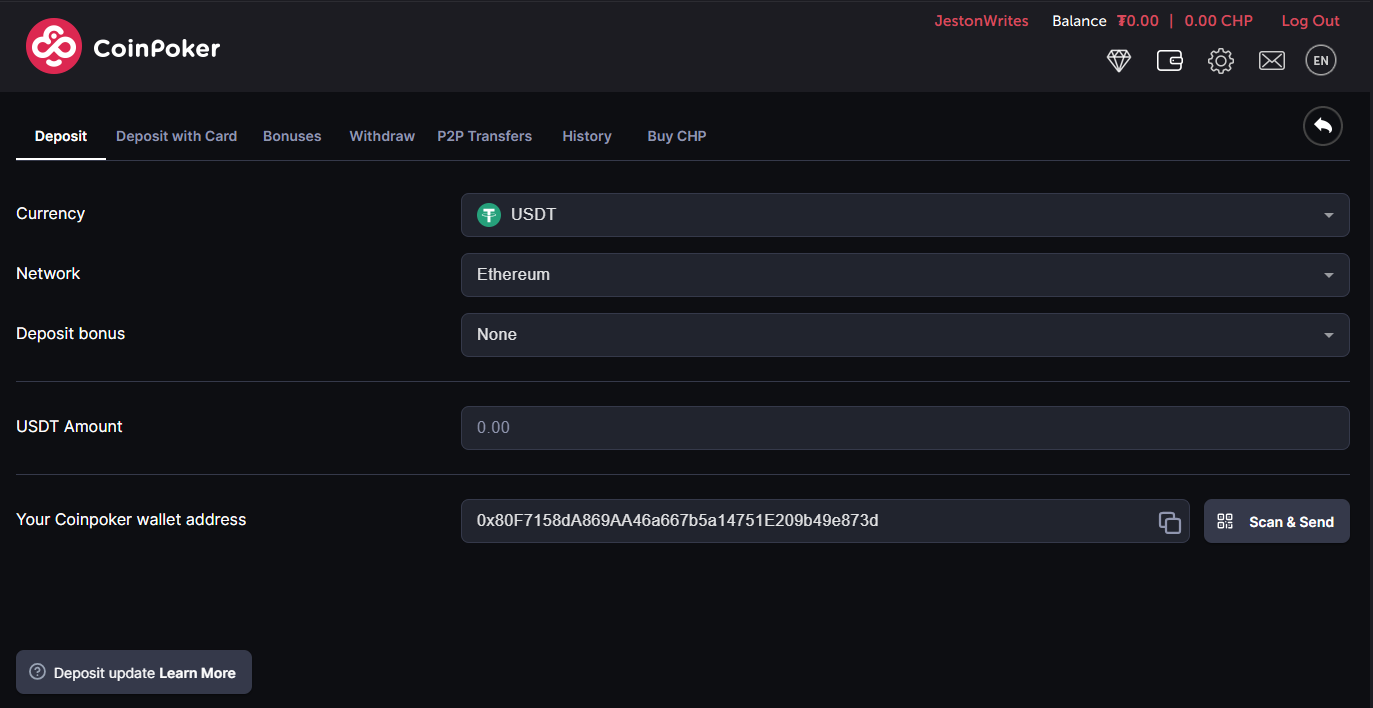This screenshot has height=708, width=1373.
Task: Open the wallet icon in header
Action: (x=1170, y=61)
